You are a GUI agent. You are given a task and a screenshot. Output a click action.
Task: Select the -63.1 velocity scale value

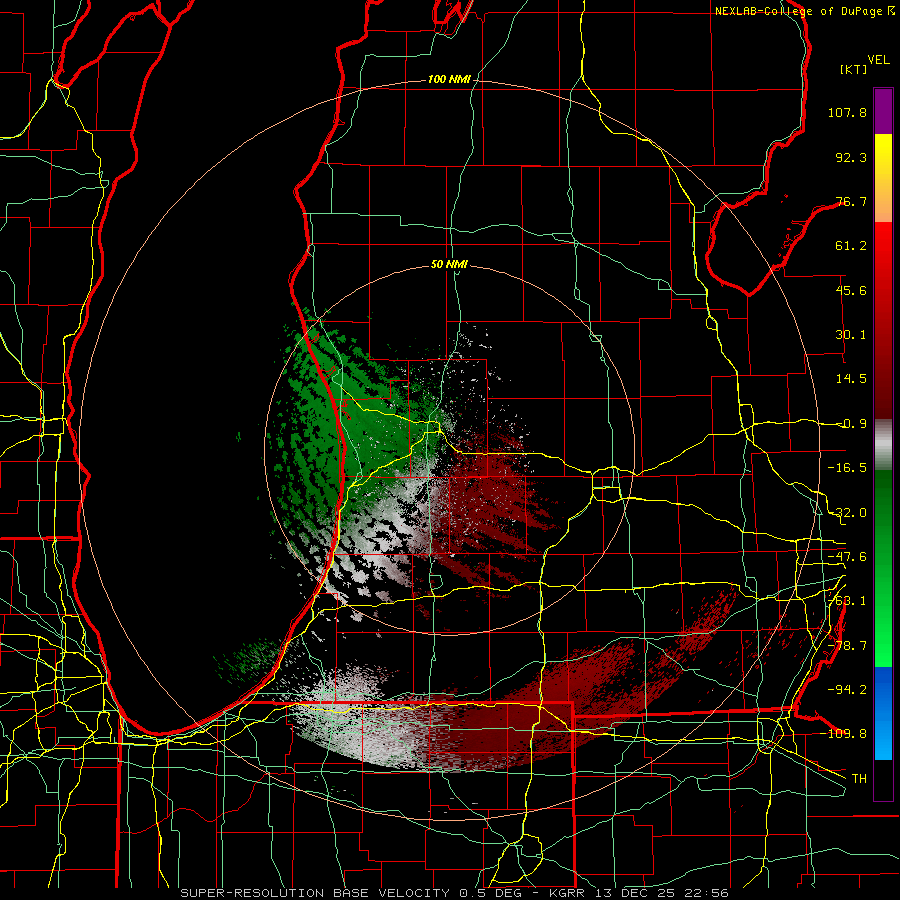847,601
